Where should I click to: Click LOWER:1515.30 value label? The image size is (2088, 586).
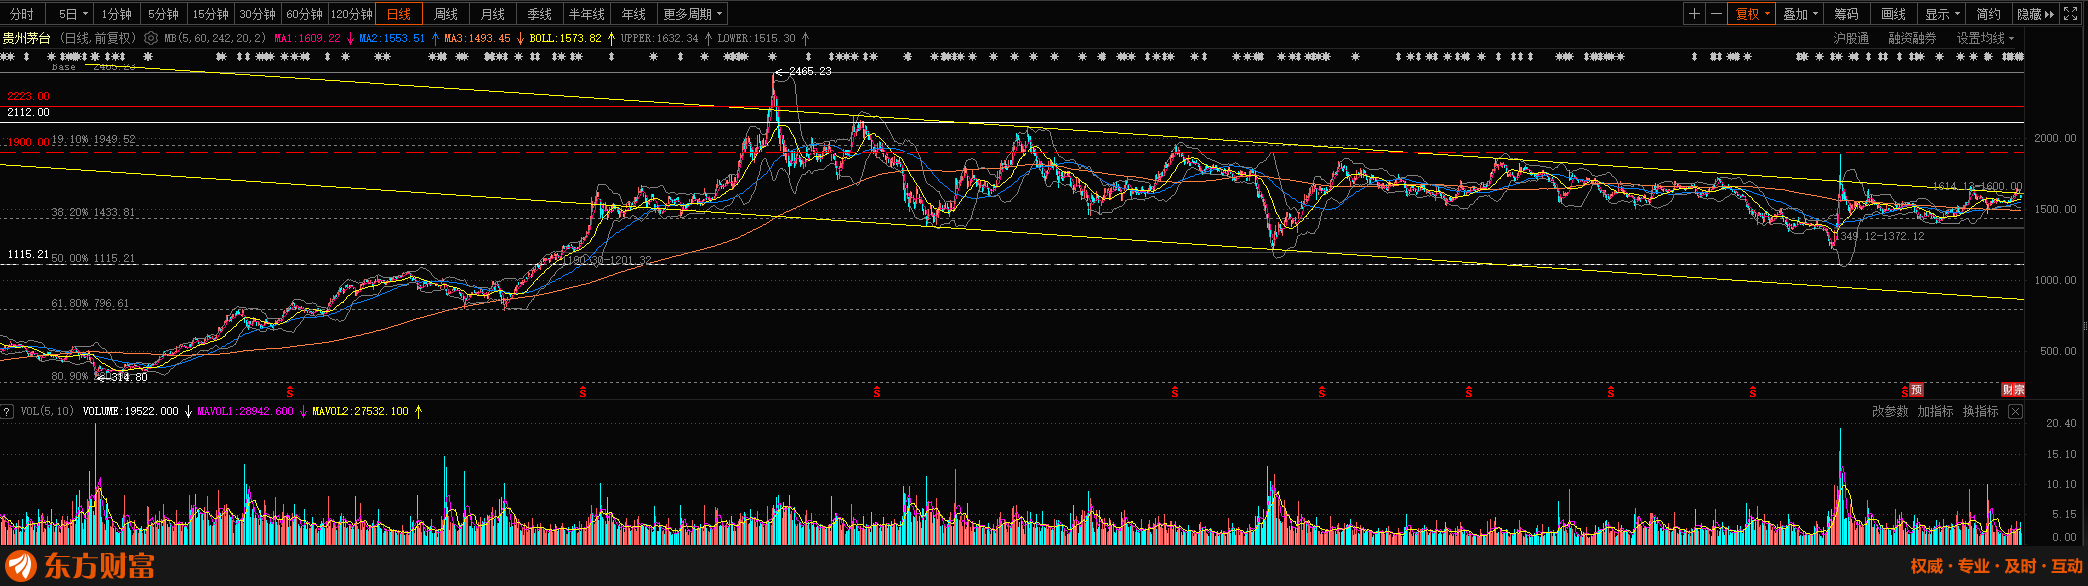(x=757, y=38)
